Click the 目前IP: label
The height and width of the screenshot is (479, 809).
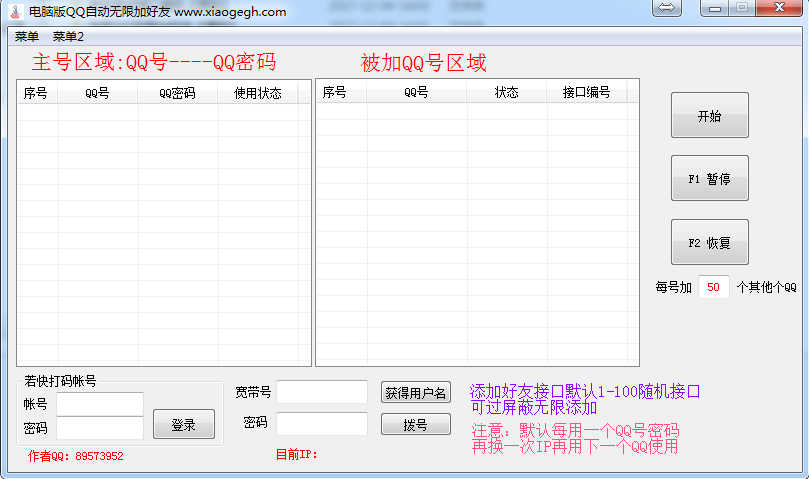[x=296, y=454]
